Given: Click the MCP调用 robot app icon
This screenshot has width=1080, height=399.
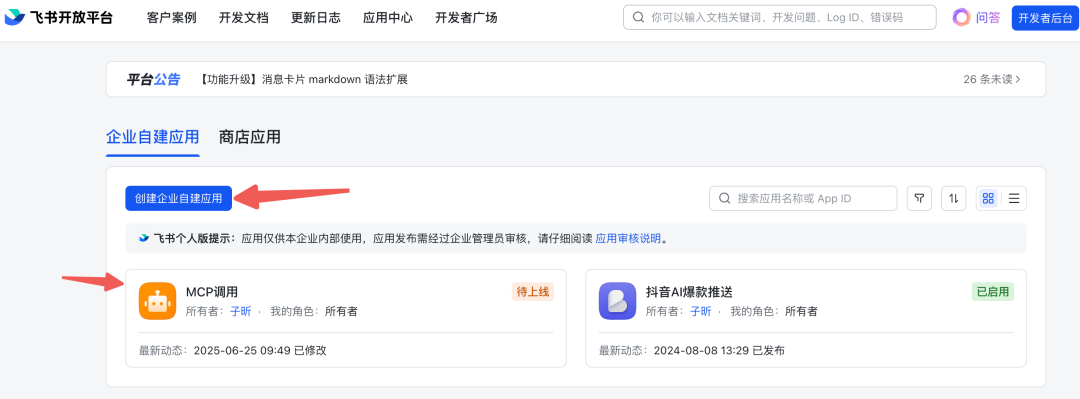Looking at the screenshot, I should tap(158, 301).
